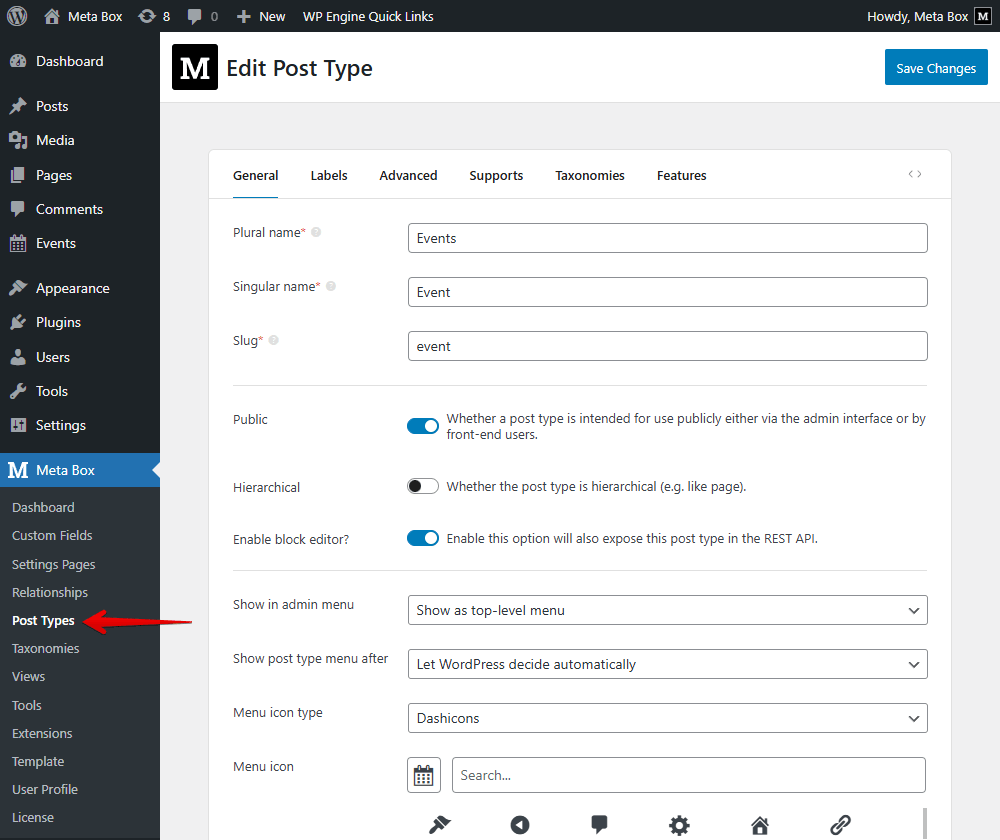Click the New plus icon
1000x840 pixels.
click(x=244, y=17)
